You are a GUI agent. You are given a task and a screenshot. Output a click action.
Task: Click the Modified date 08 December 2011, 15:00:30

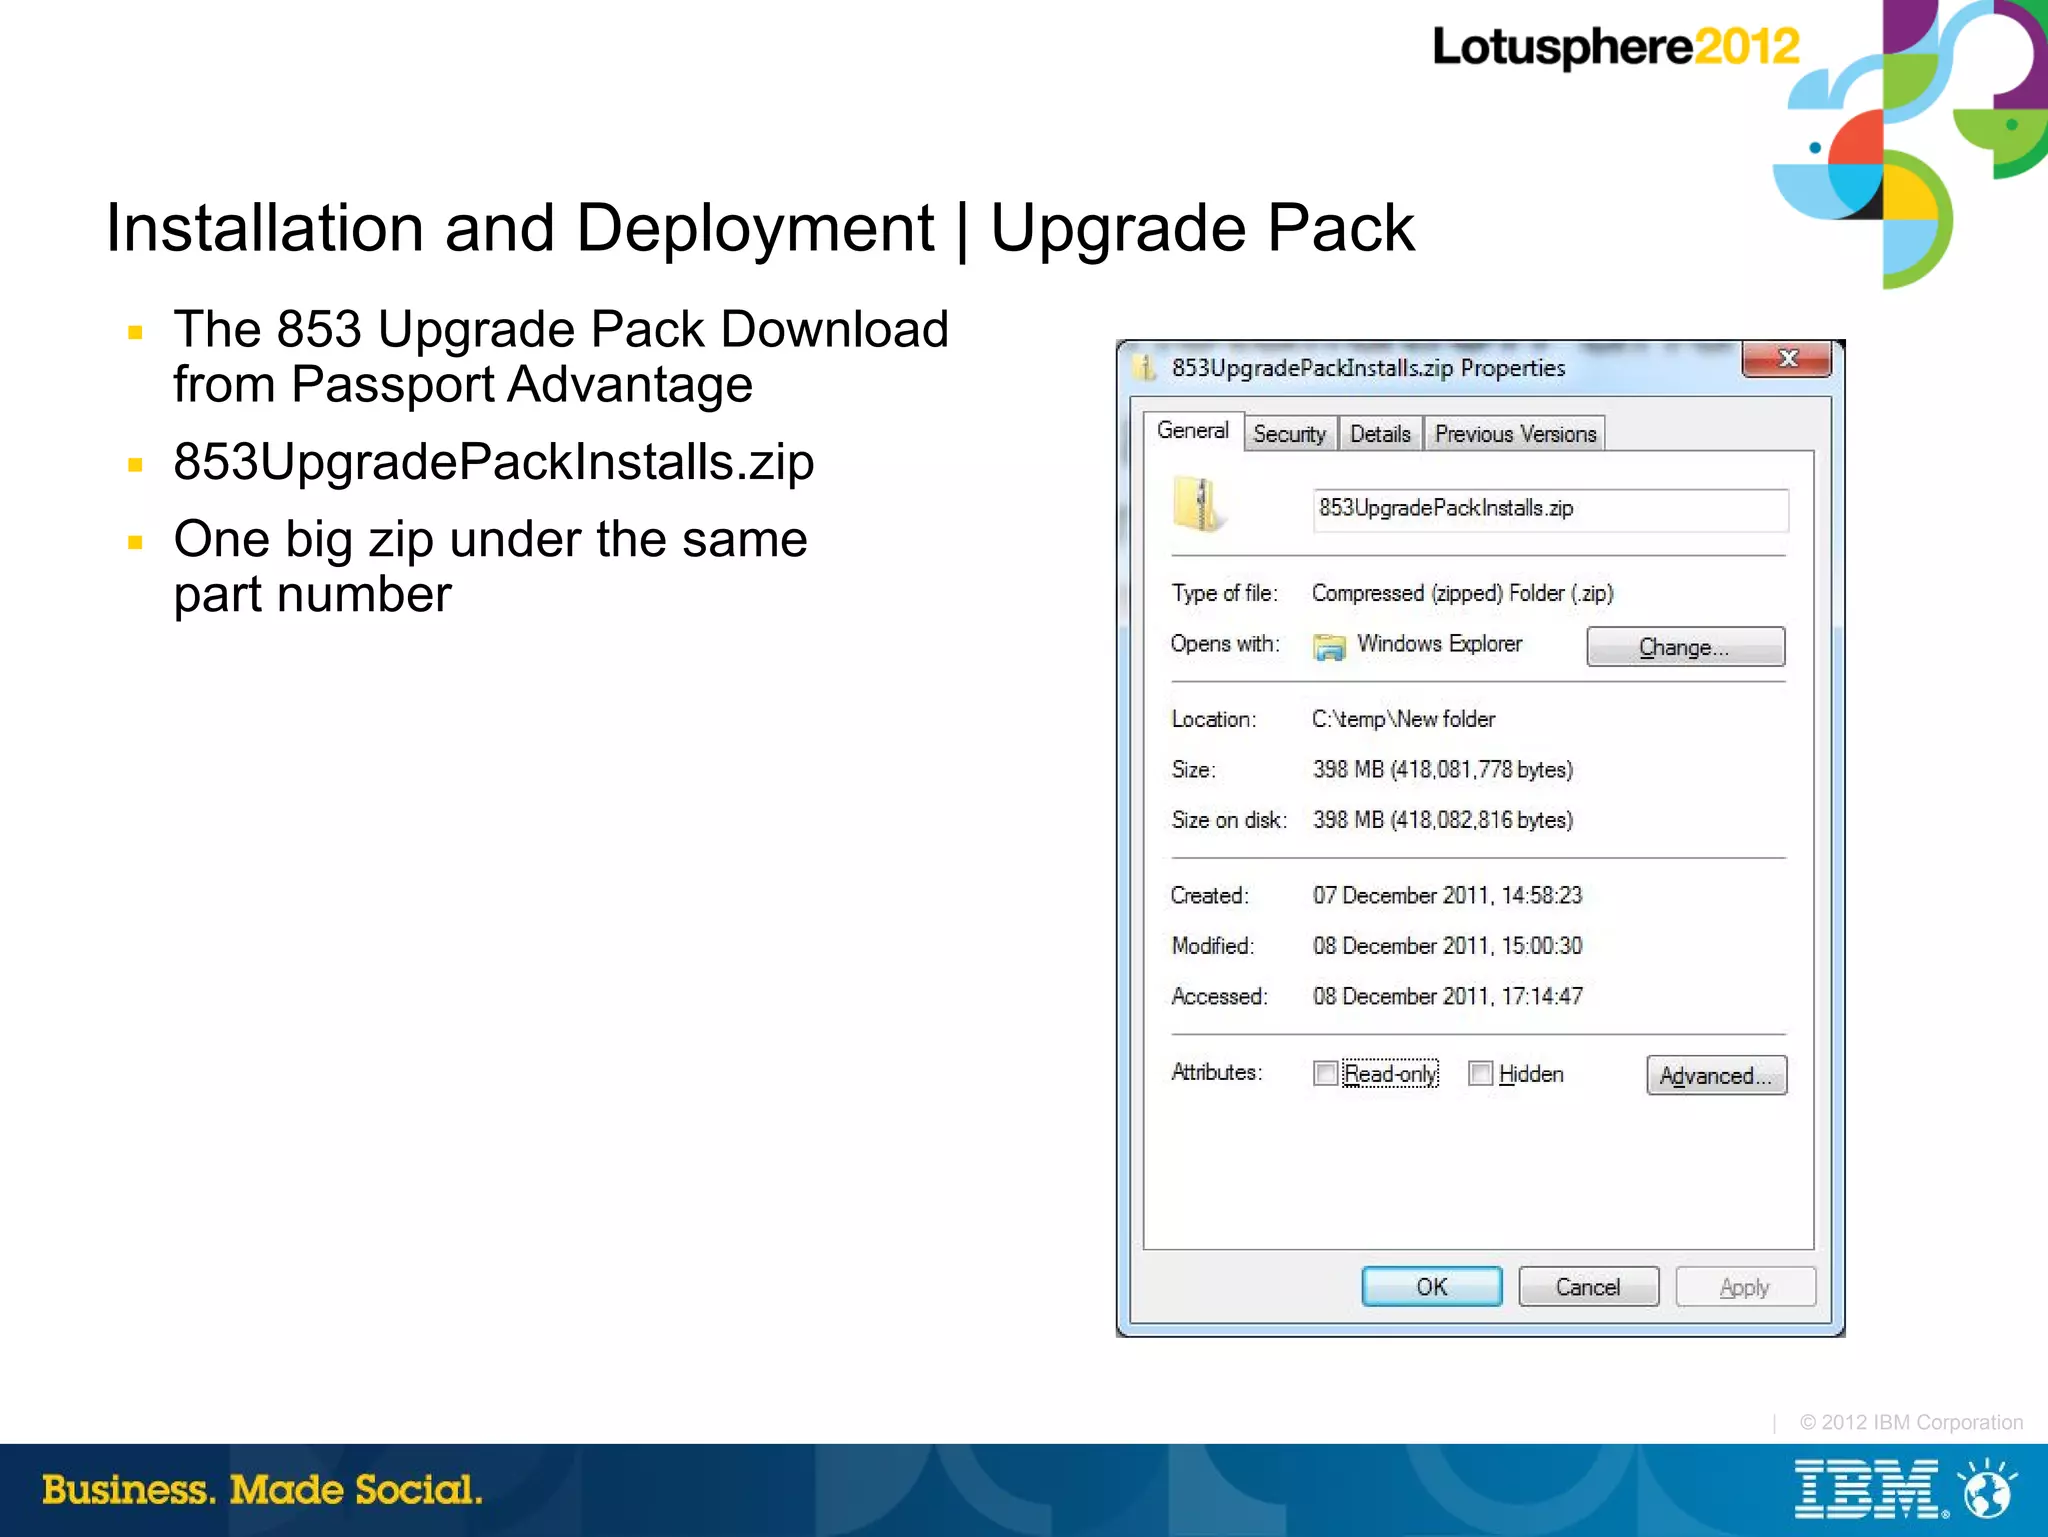point(1447,946)
